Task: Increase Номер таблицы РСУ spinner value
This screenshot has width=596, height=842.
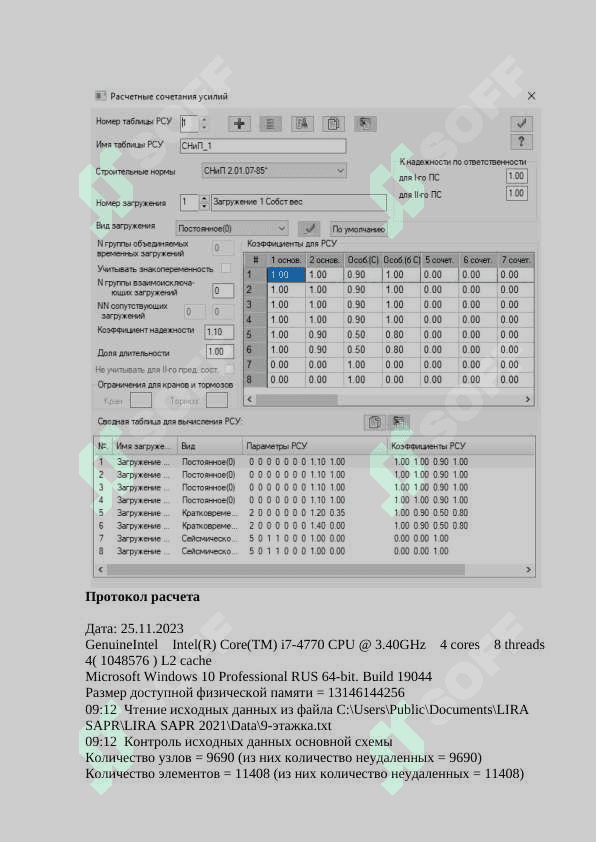Action: point(204,120)
